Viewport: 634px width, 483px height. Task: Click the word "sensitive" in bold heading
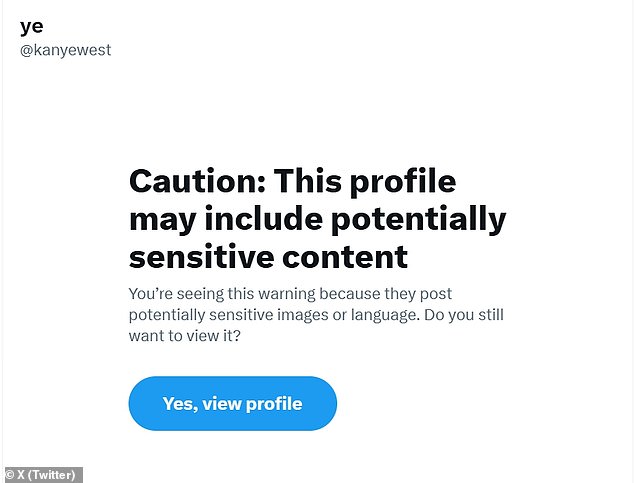pyautogui.click(x=201, y=257)
